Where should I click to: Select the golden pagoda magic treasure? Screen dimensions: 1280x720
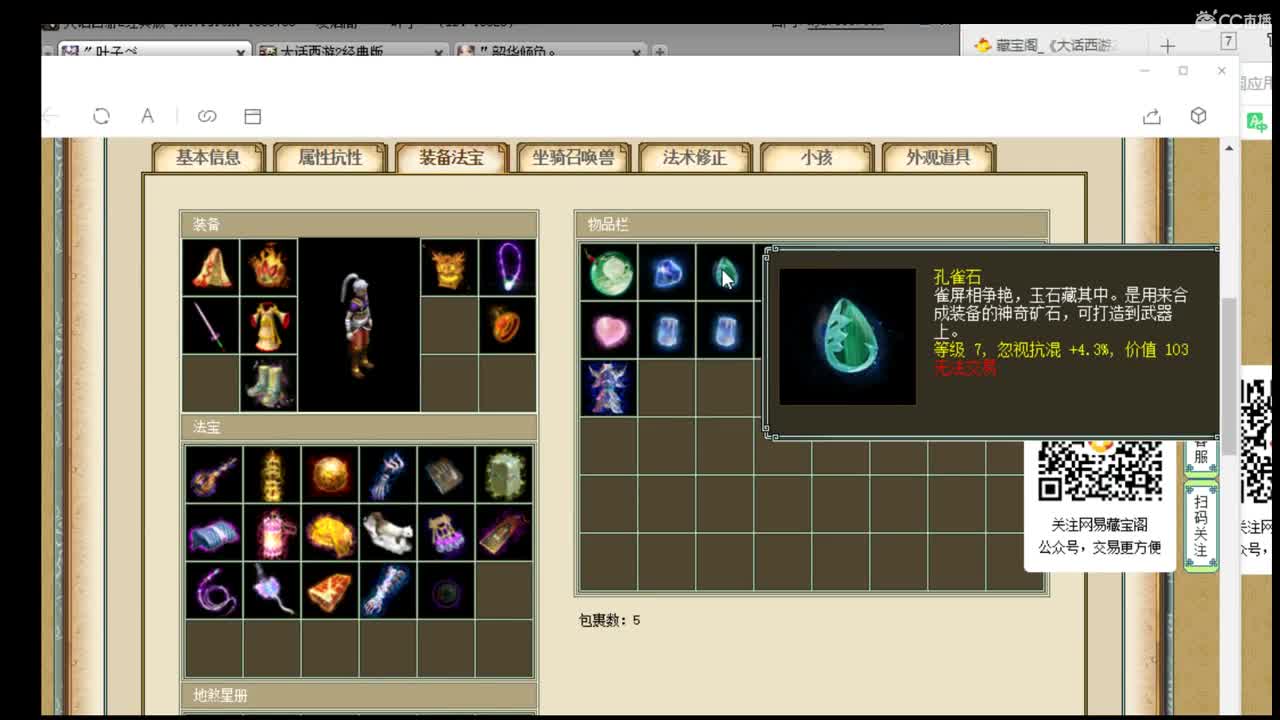[272, 475]
